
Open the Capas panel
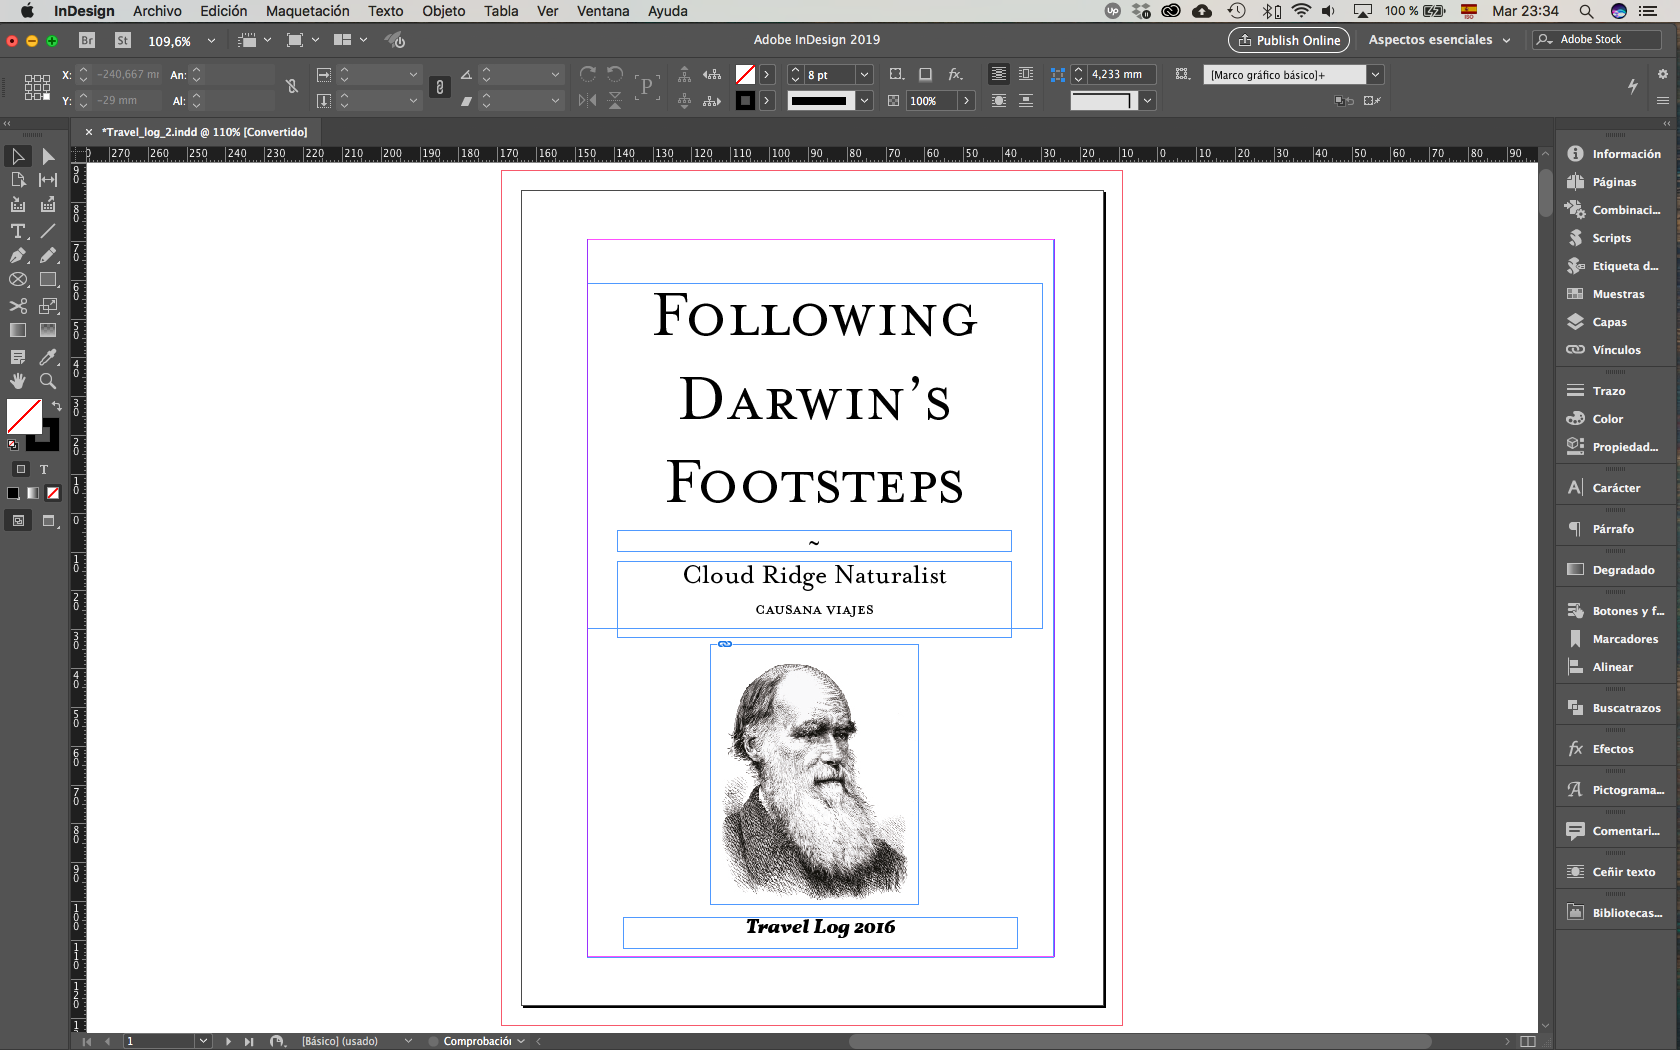1610,322
